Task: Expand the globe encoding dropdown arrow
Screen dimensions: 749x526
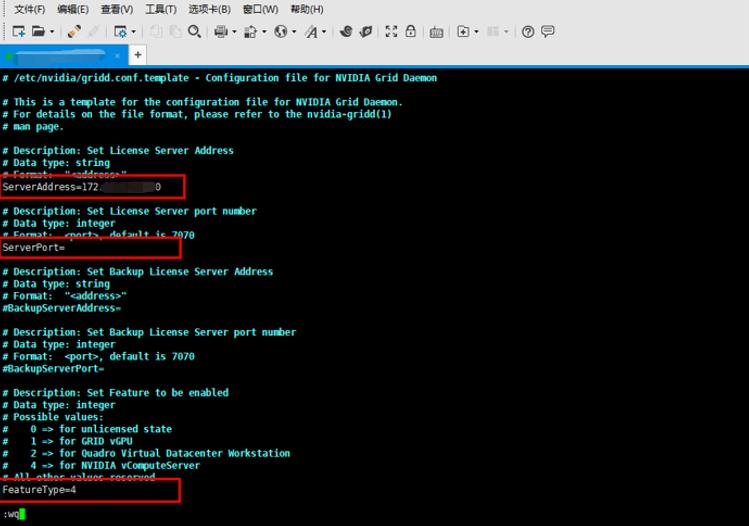Action: click(x=294, y=32)
